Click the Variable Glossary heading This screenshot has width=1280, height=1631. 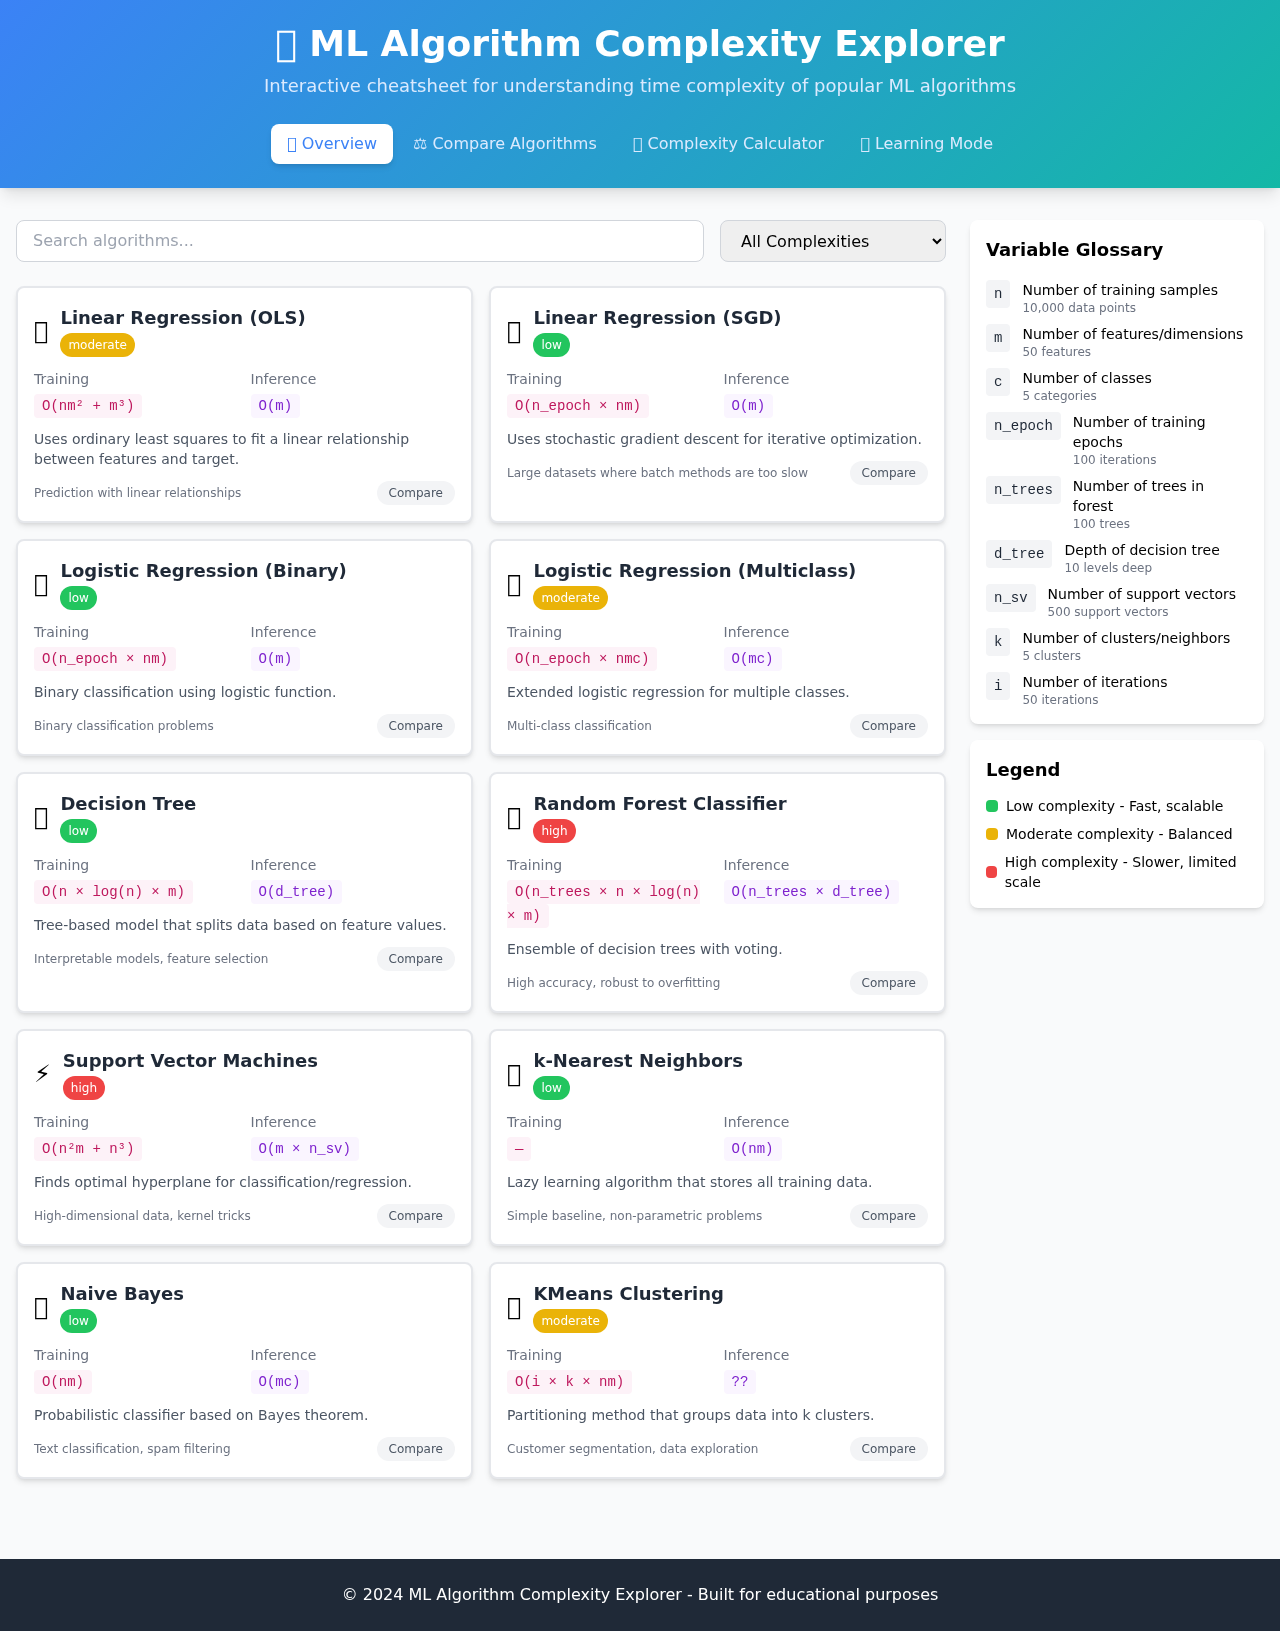(1074, 250)
